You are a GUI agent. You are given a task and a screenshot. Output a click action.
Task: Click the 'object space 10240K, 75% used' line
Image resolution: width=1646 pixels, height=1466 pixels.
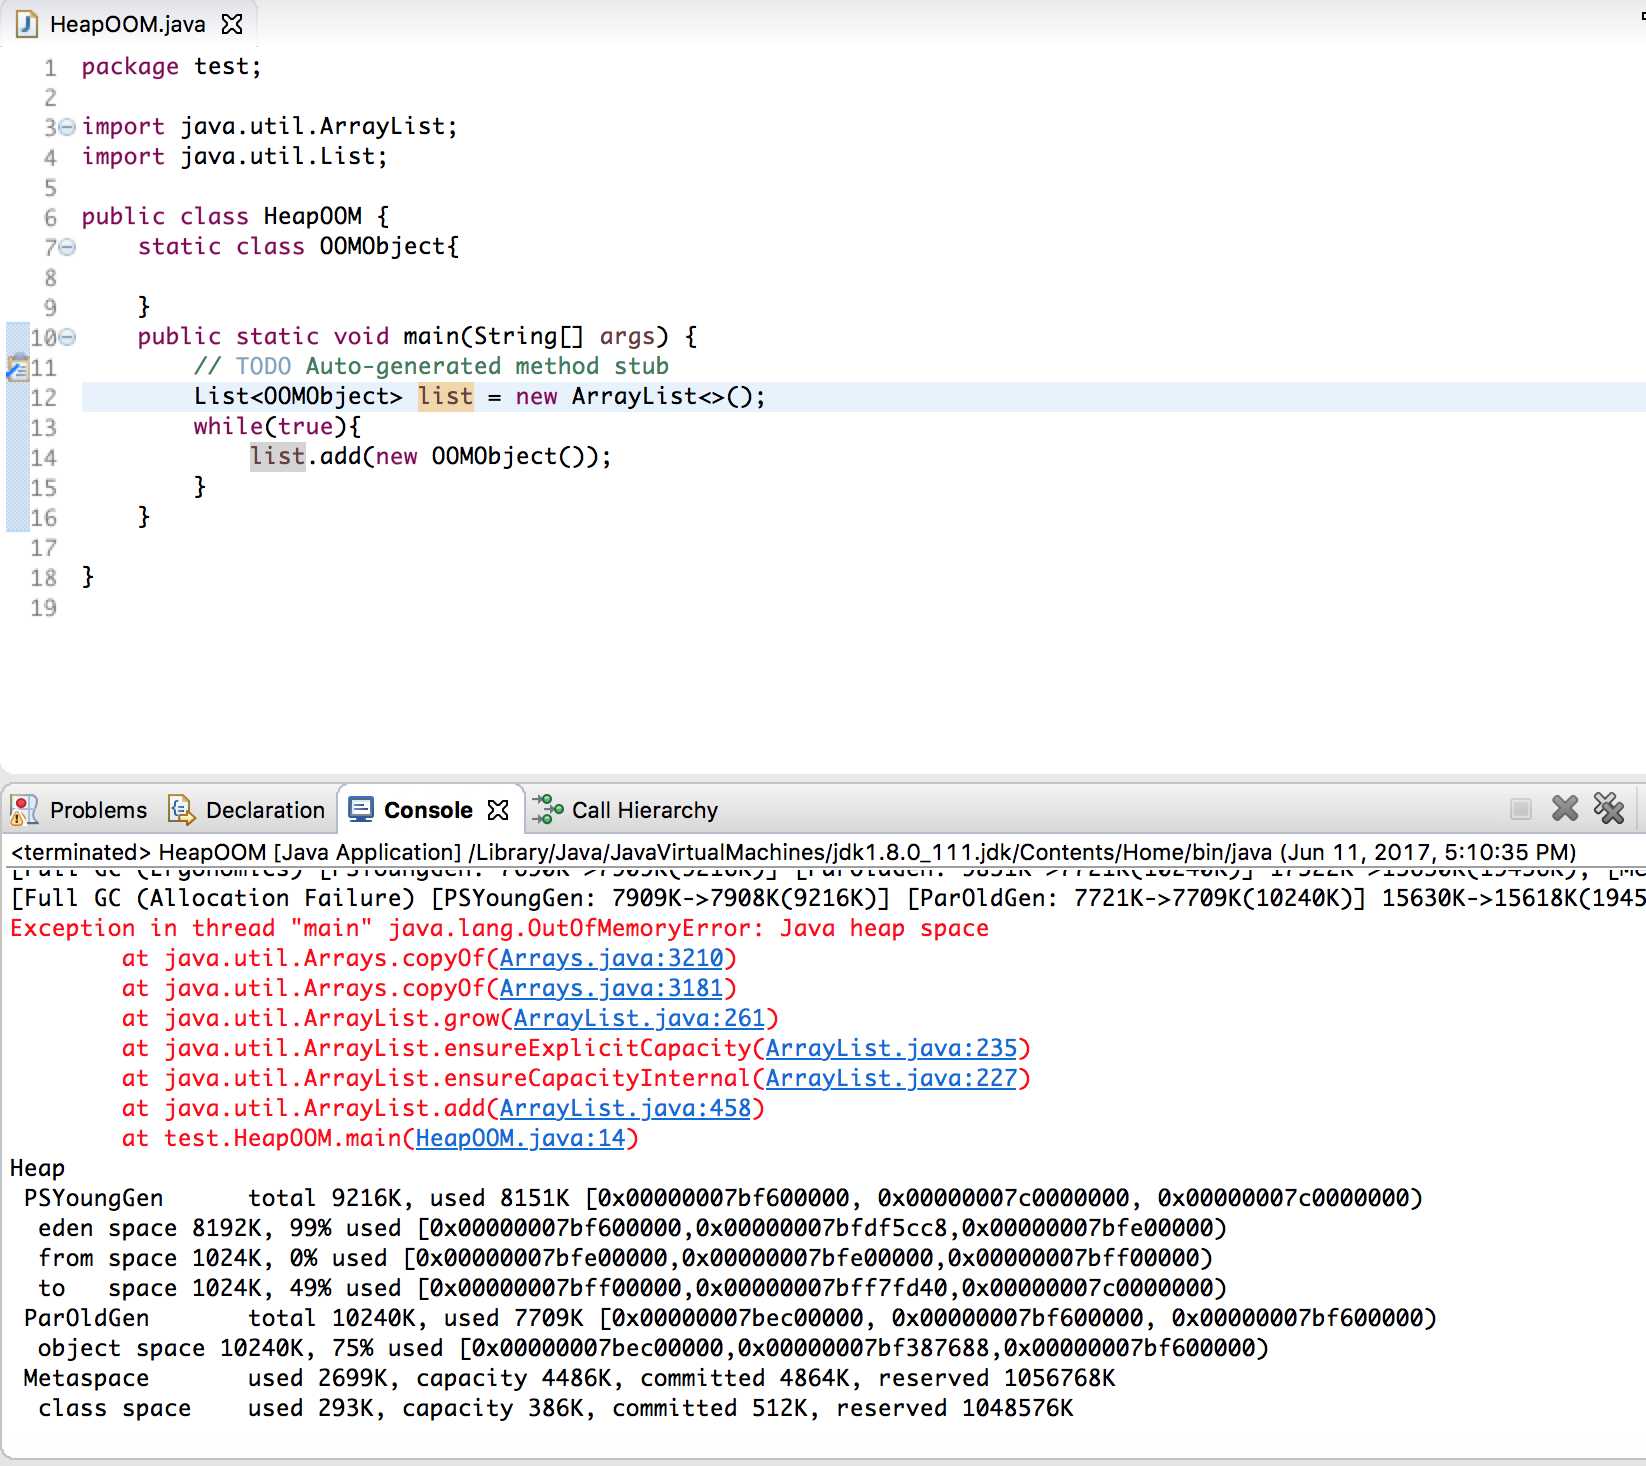[653, 1348]
